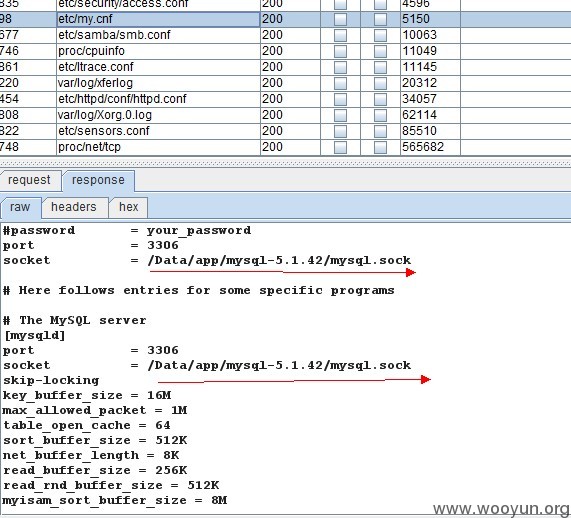
Task: Click the length value 85510
Action: coord(419,131)
